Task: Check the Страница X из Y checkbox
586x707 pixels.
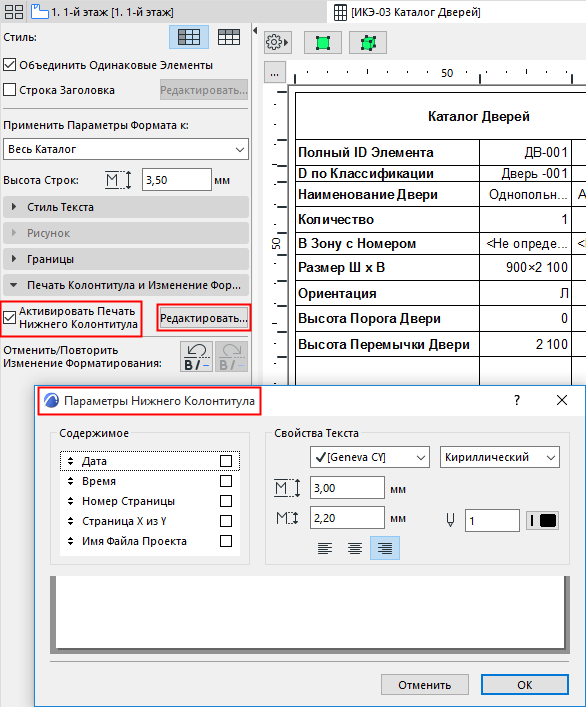Action: coord(226,521)
